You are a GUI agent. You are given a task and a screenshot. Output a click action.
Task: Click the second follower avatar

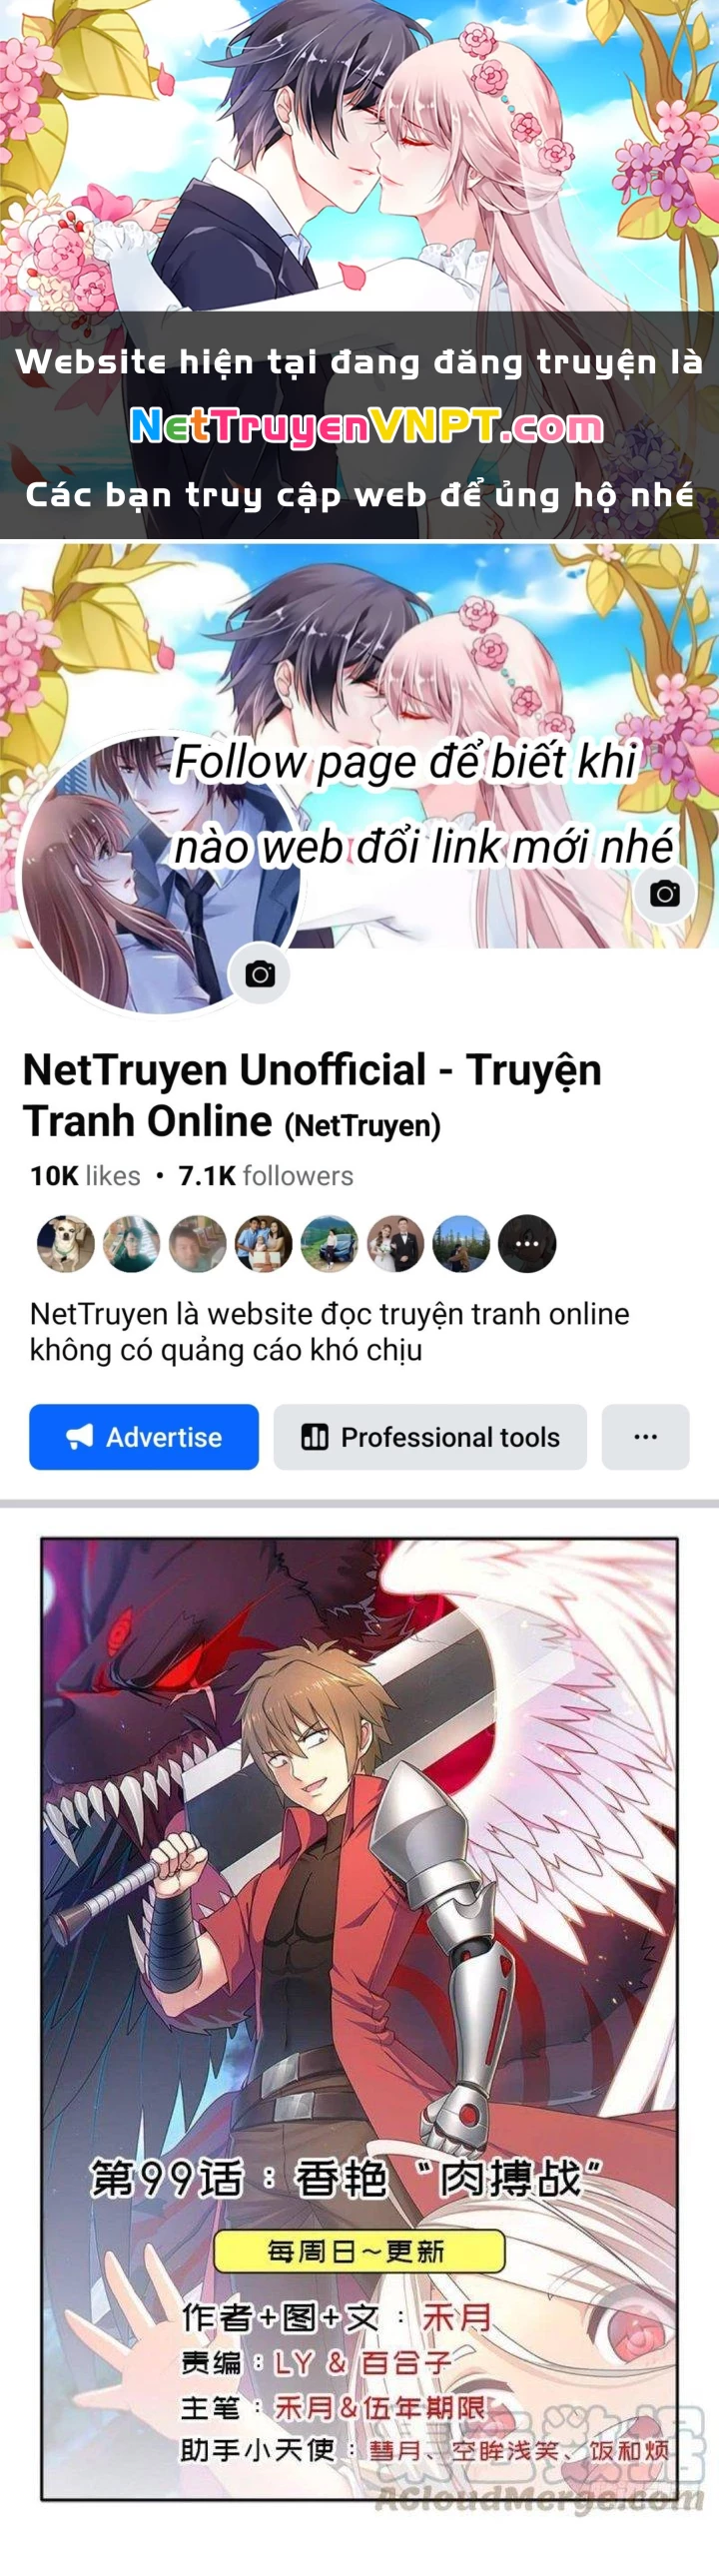(131, 1243)
